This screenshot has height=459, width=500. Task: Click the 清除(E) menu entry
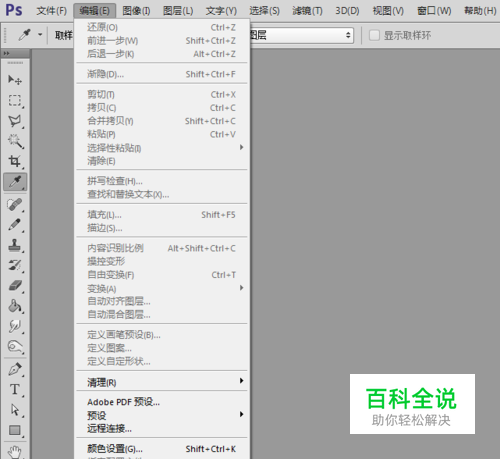(162, 161)
